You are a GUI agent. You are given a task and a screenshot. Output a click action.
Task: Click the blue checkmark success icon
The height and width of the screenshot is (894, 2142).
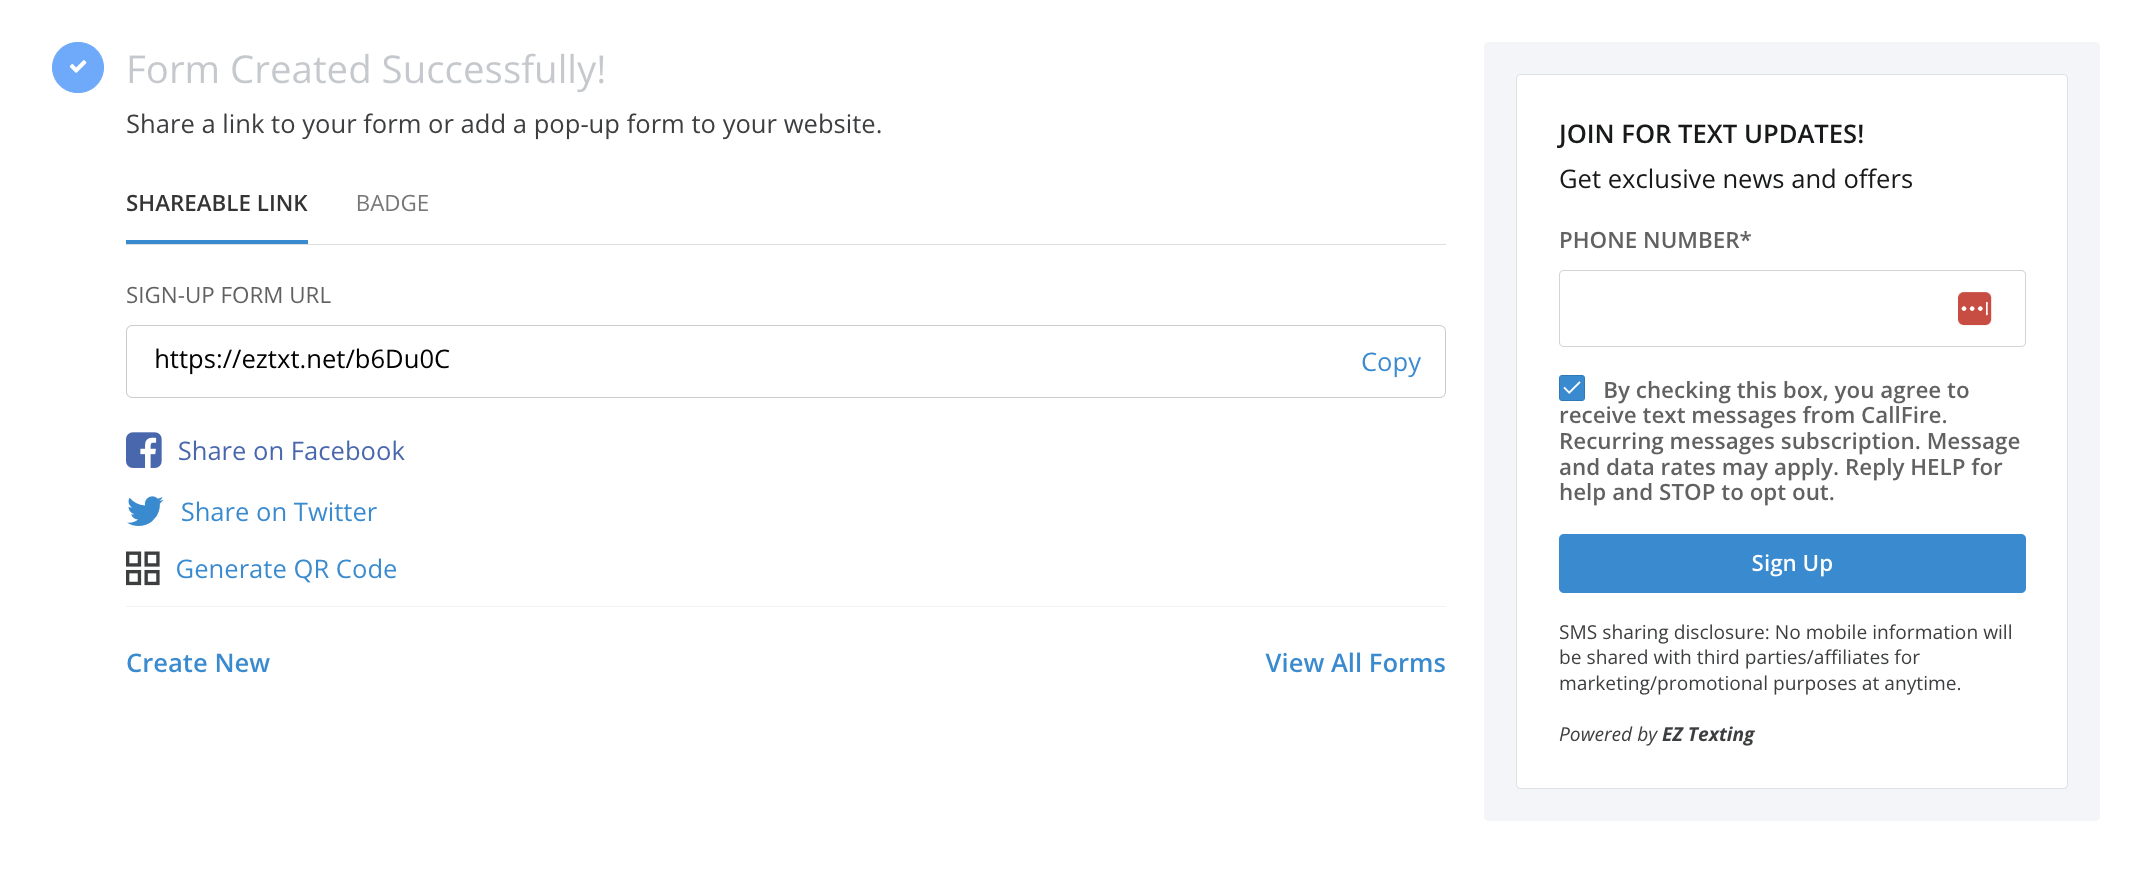coord(77,68)
